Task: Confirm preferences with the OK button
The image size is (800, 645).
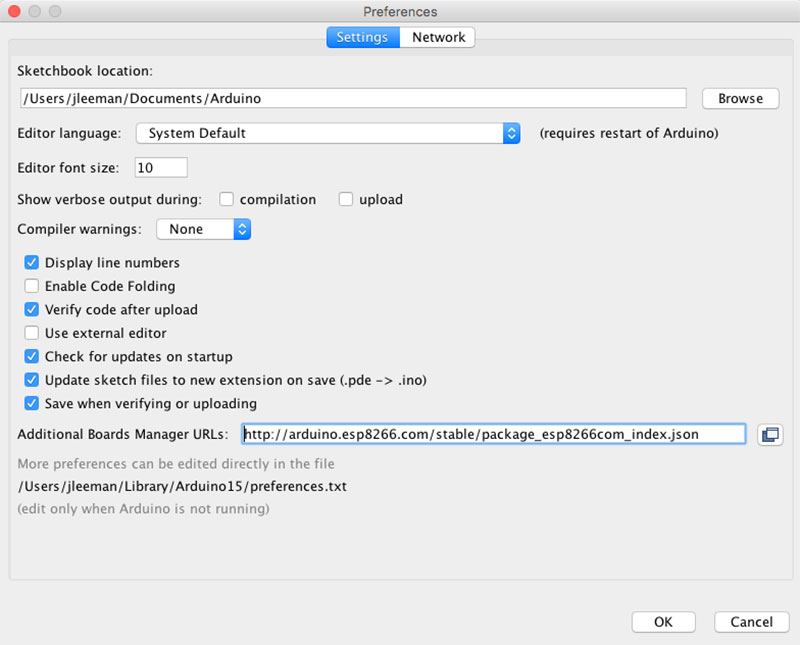Action: pos(663,622)
